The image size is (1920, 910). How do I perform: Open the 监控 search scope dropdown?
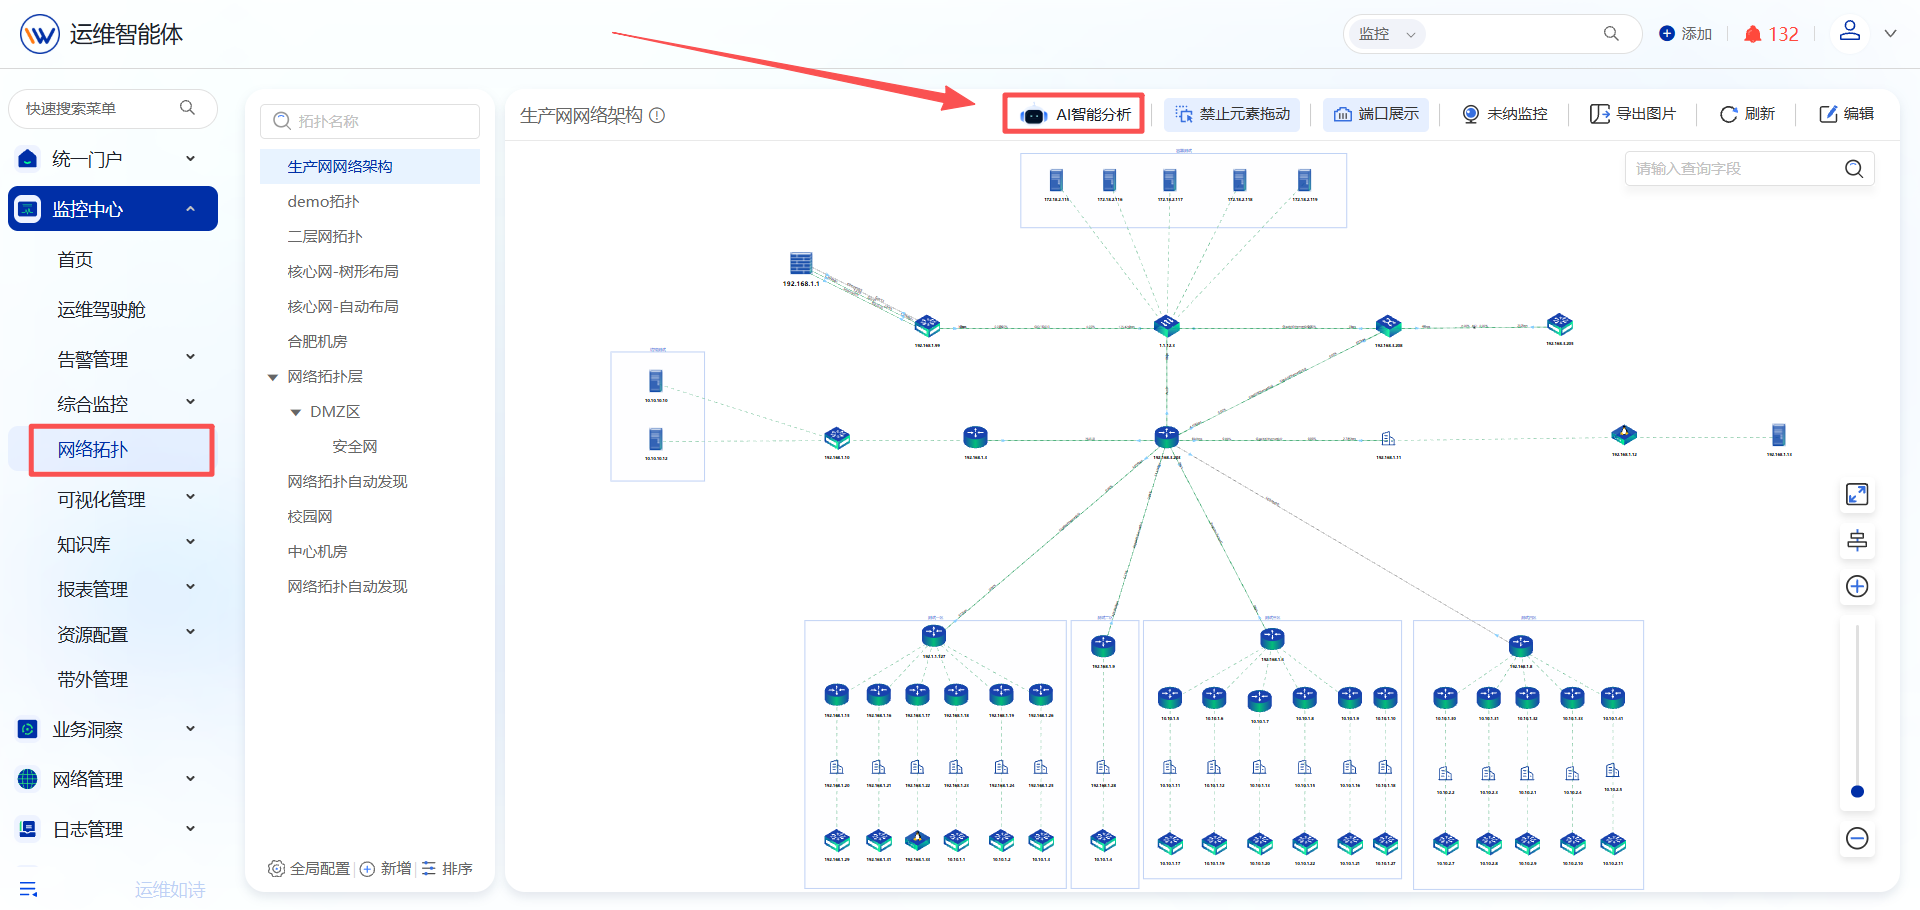(x=1387, y=34)
